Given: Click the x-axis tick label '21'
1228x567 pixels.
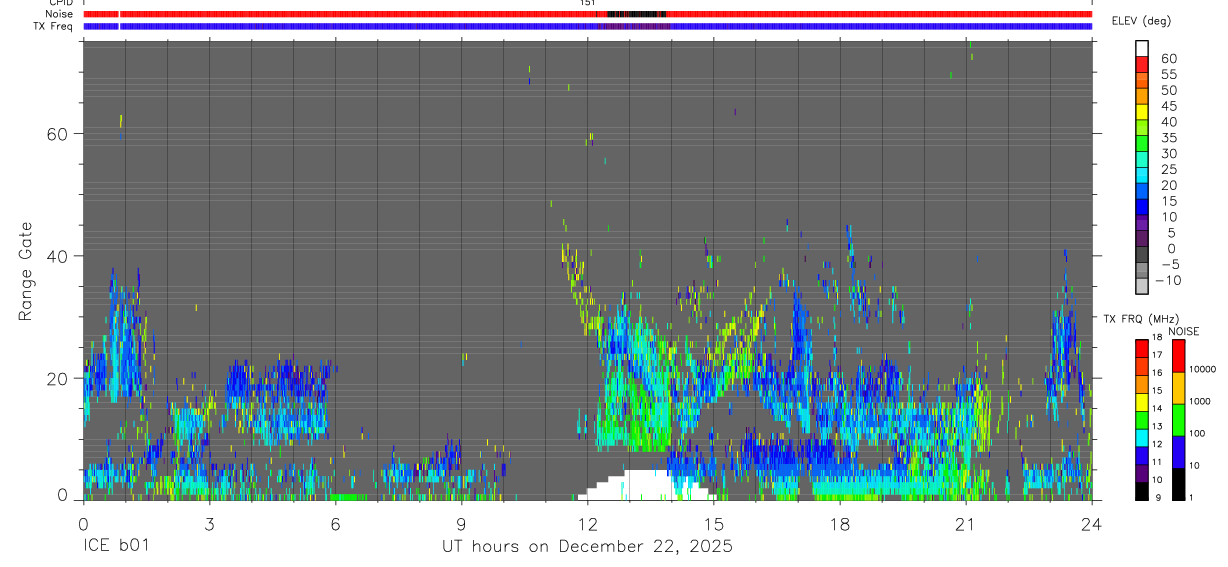Looking at the screenshot, I should tap(965, 524).
